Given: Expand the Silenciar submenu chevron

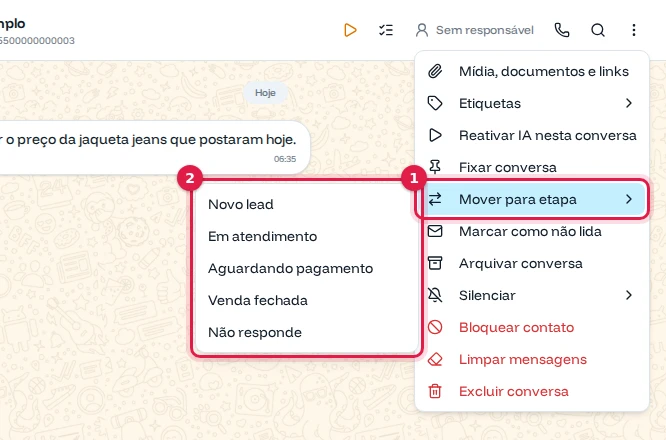Looking at the screenshot, I should (x=629, y=295).
